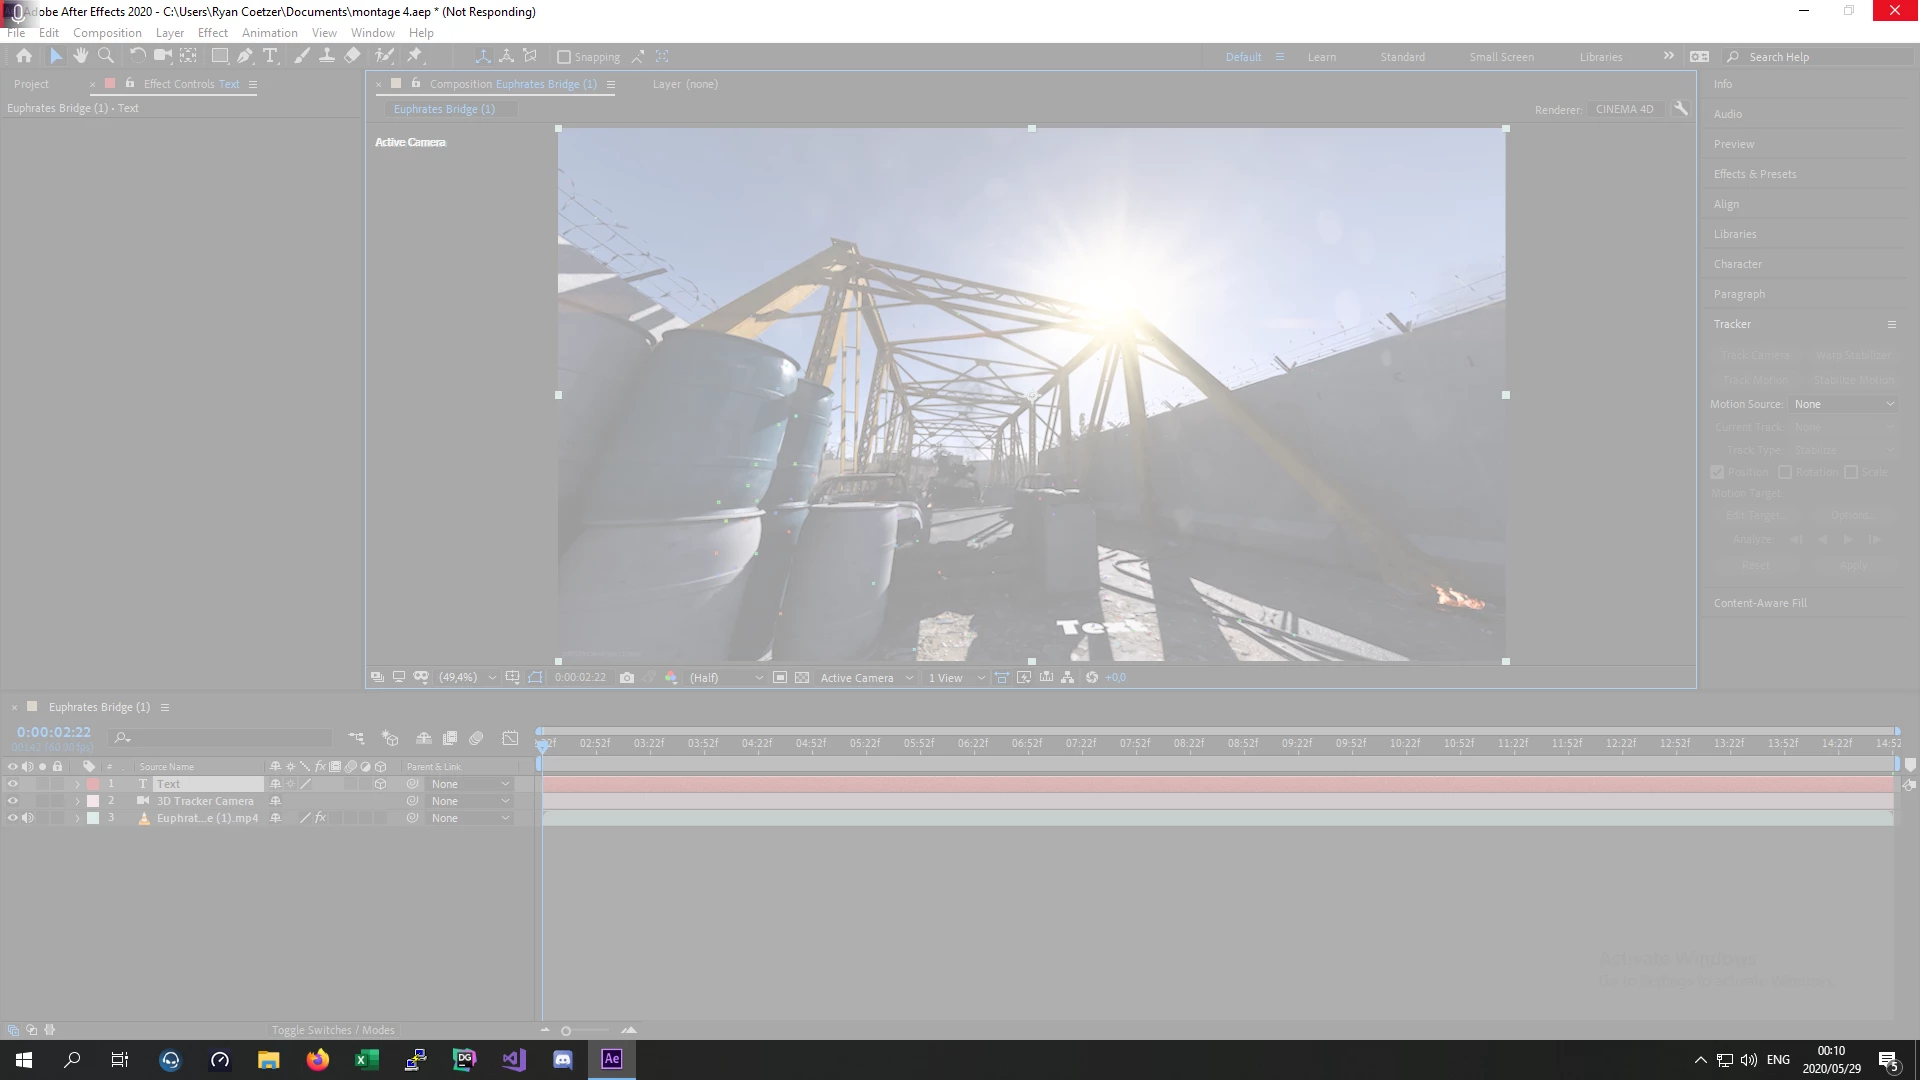
Task: Mute audio of Euphrat mp4 layer
Action: (28, 818)
